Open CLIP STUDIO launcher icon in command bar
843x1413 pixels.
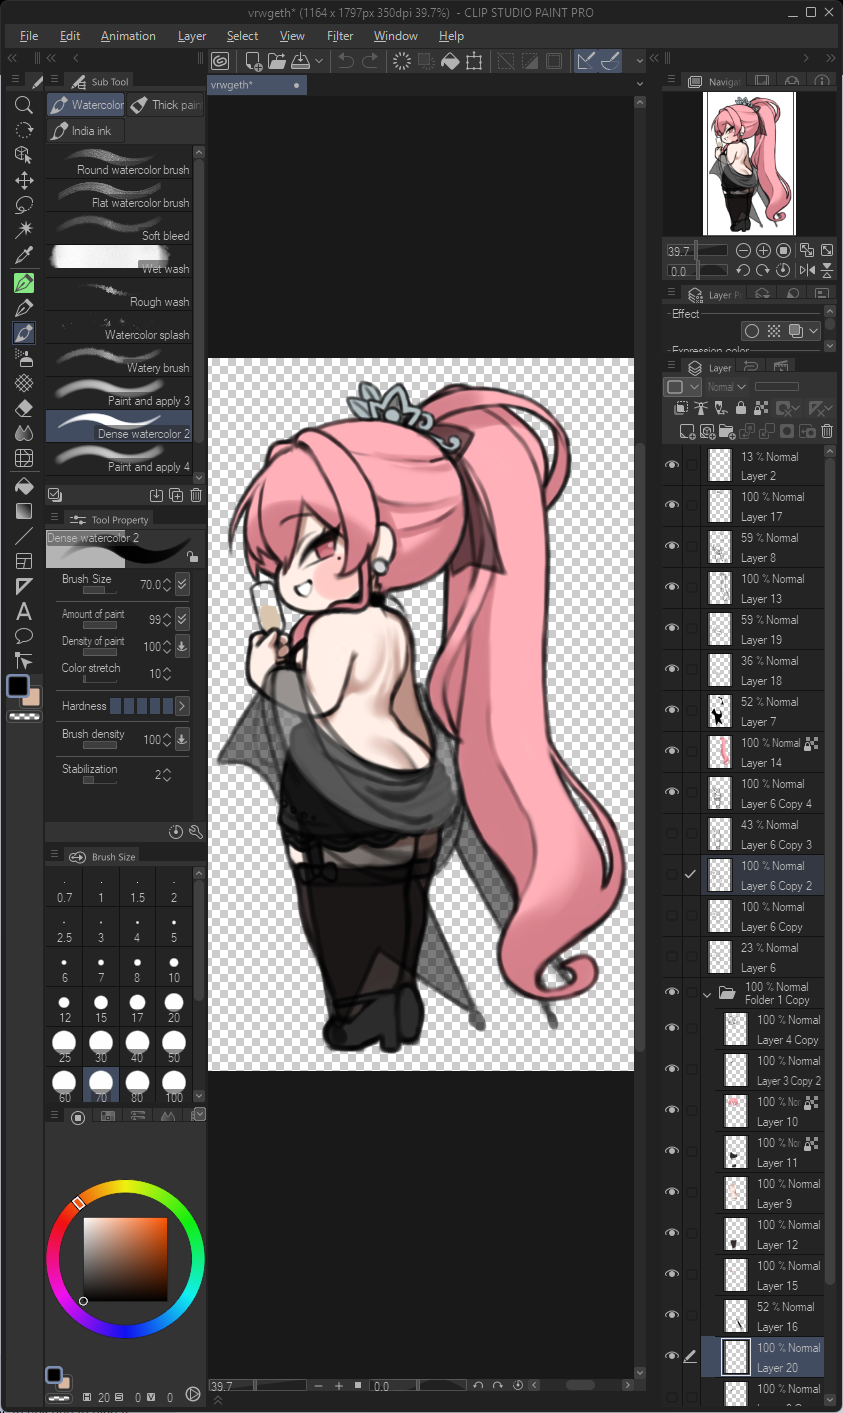[x=220, y=61]
